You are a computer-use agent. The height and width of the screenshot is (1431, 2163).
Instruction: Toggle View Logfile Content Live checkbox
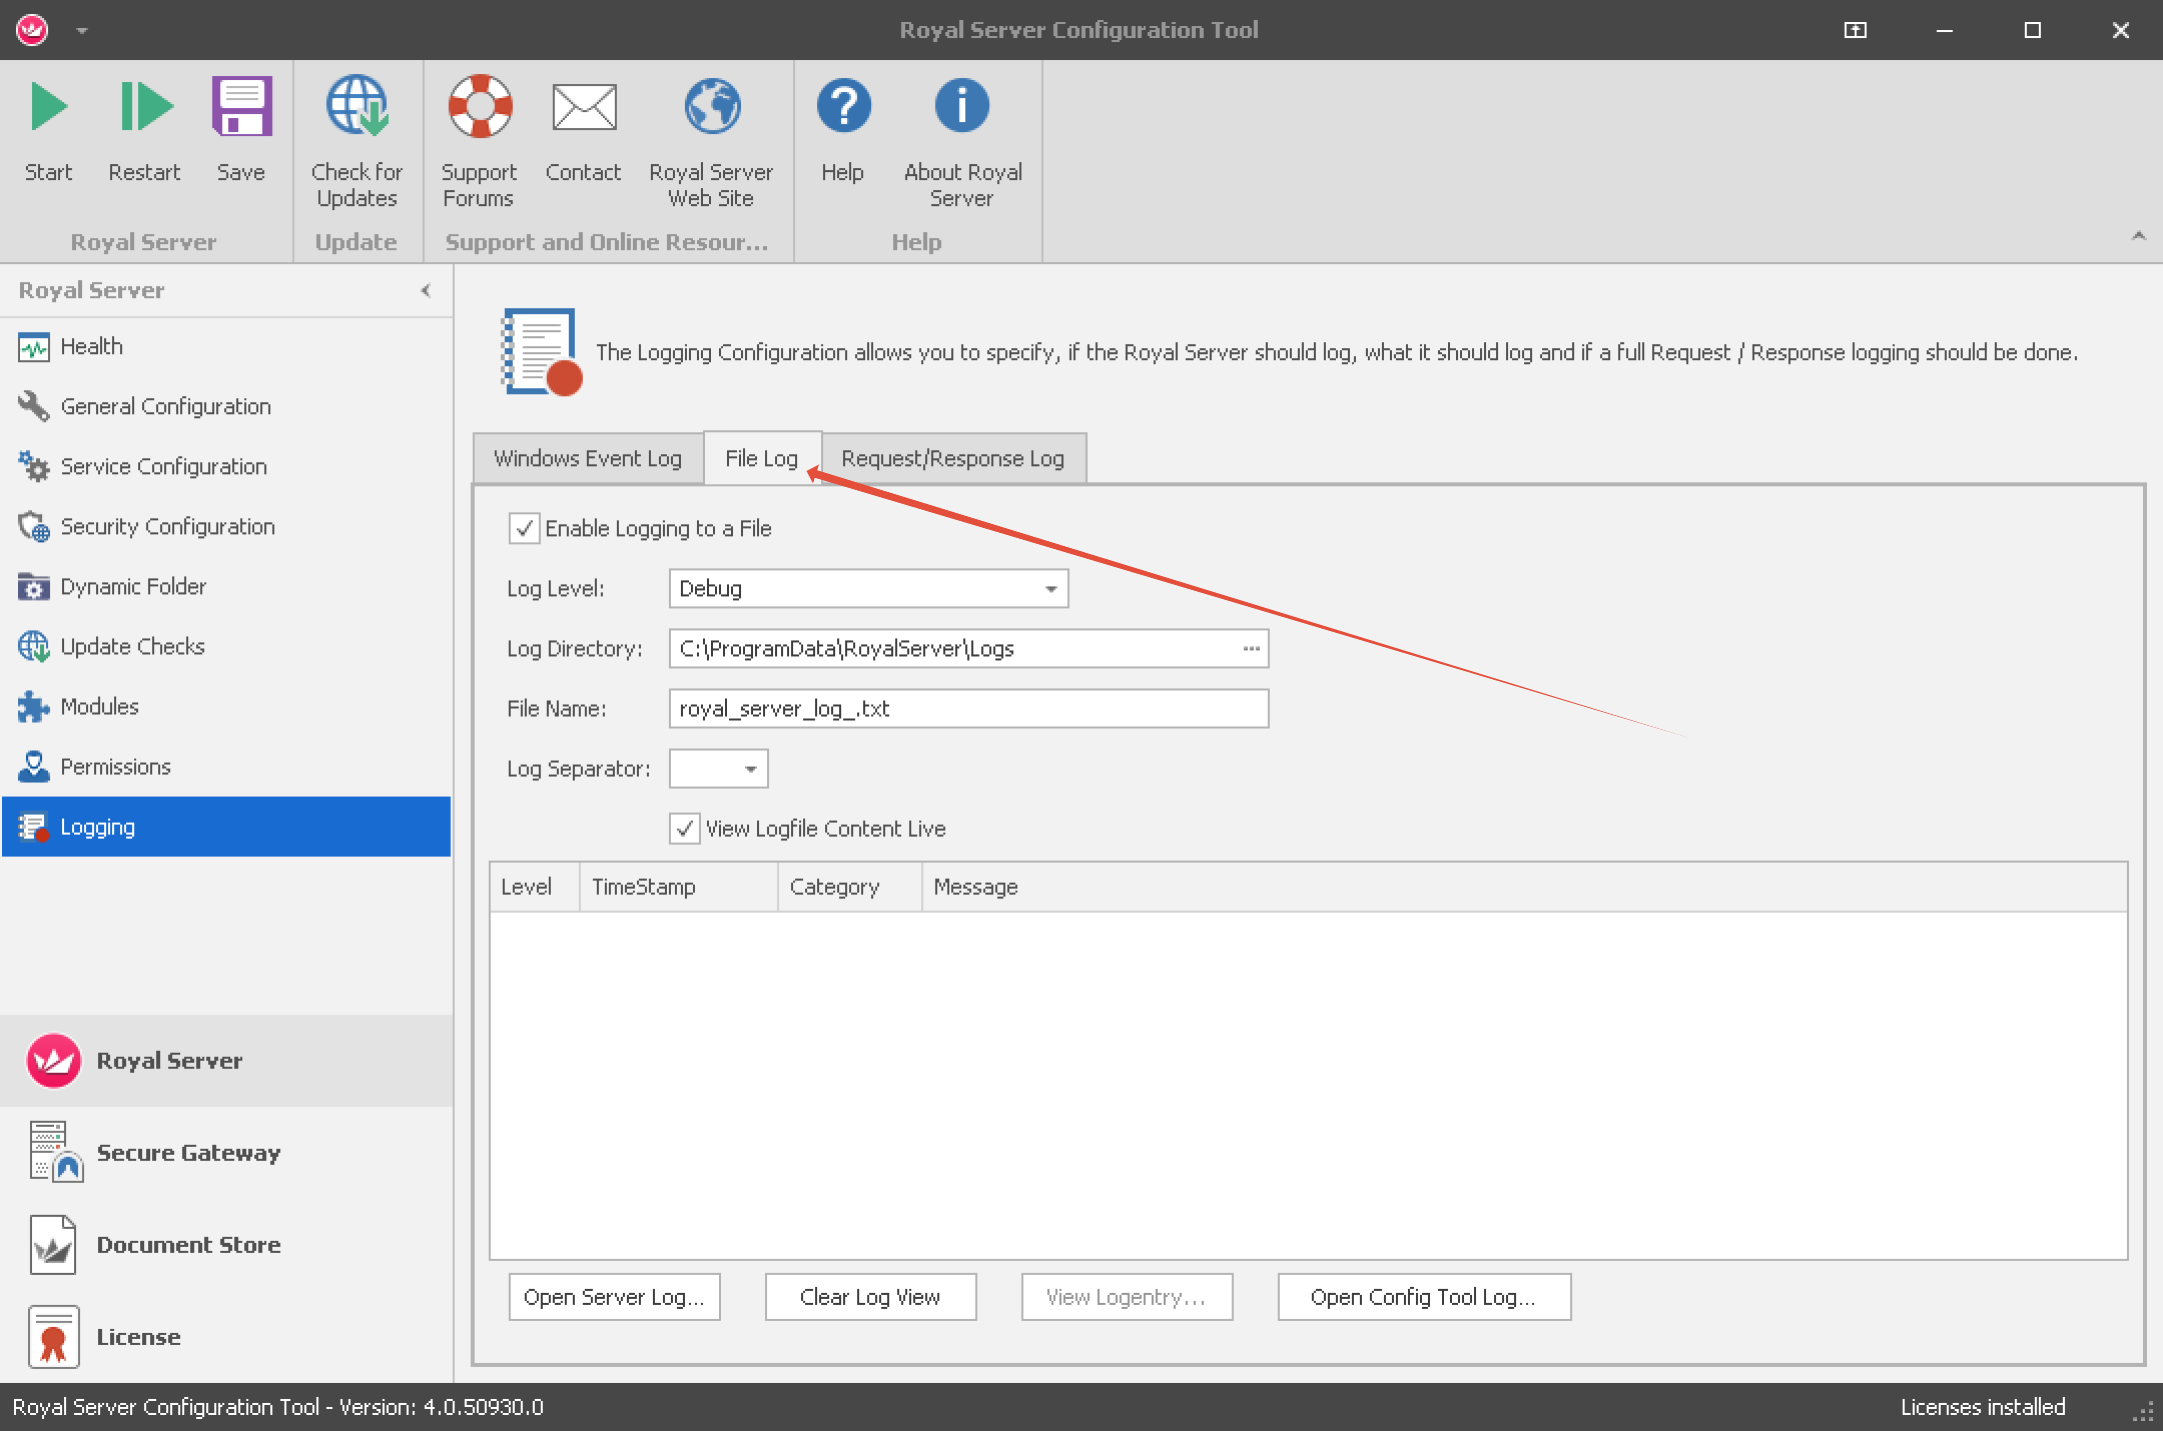(x=684, y=828)
